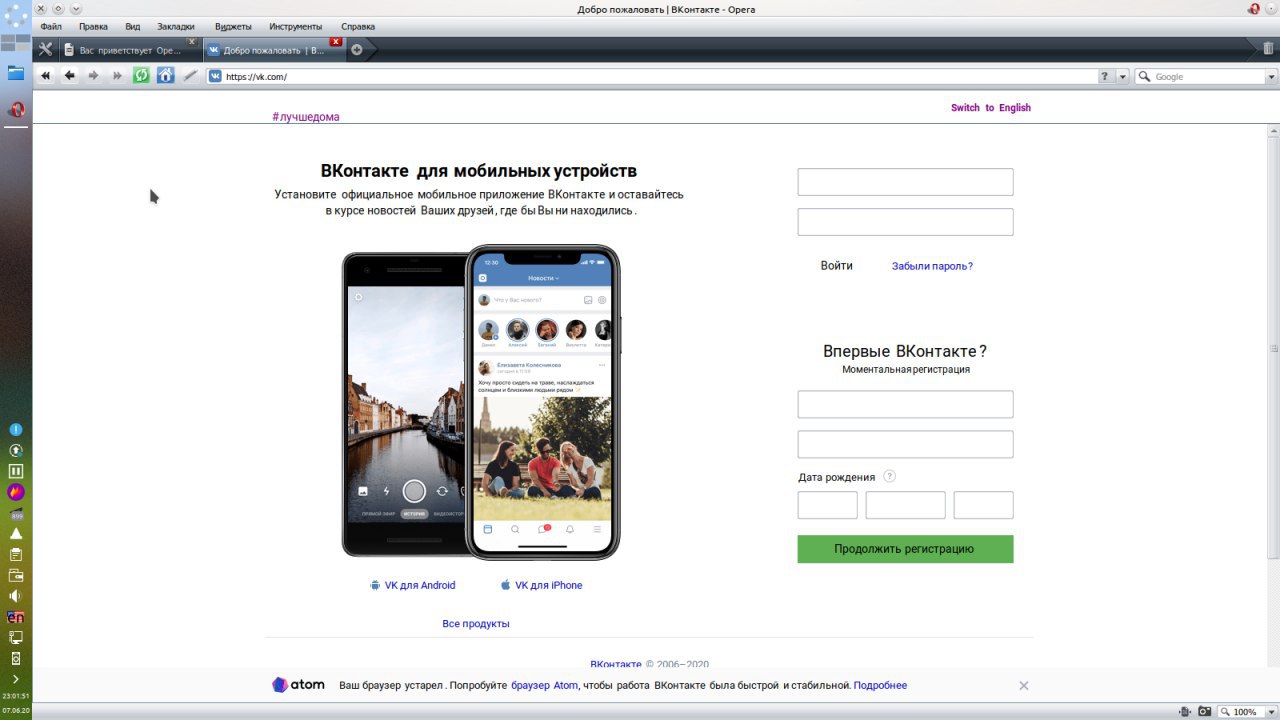Close the 'Вас приветствует Opera' tab

click(192, 42)
